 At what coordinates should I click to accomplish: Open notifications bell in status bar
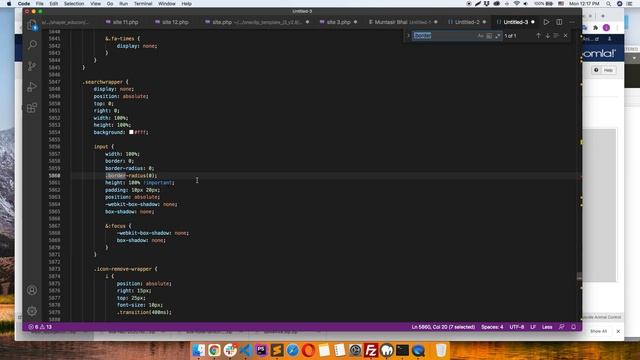pos(573,327)
